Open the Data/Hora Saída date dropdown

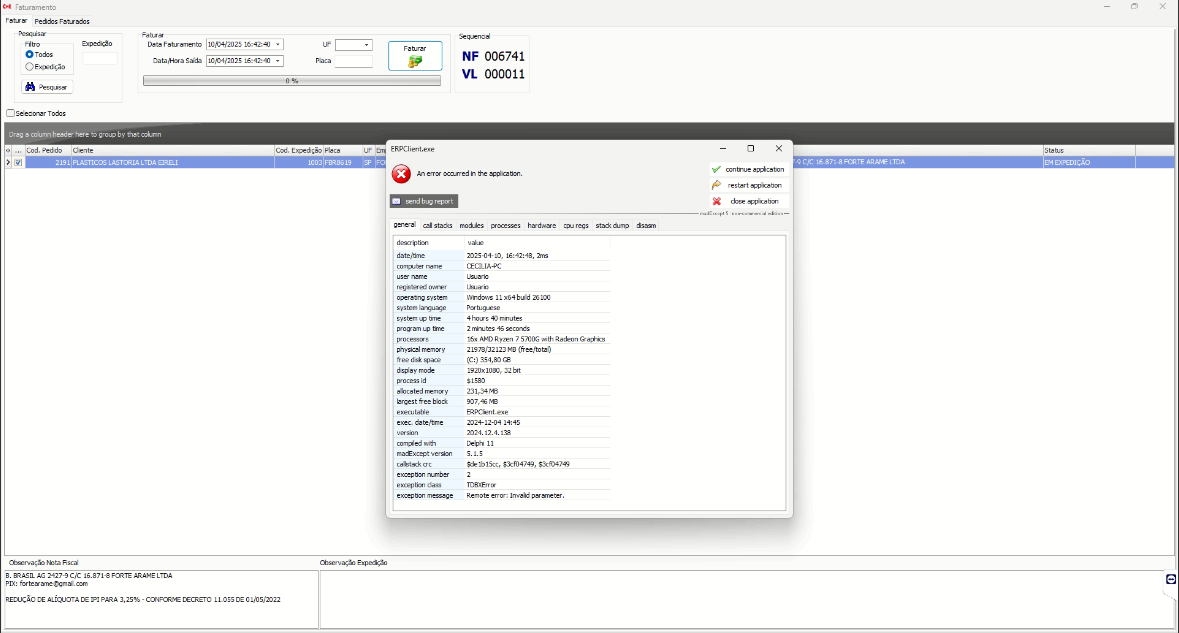(278, 61)
